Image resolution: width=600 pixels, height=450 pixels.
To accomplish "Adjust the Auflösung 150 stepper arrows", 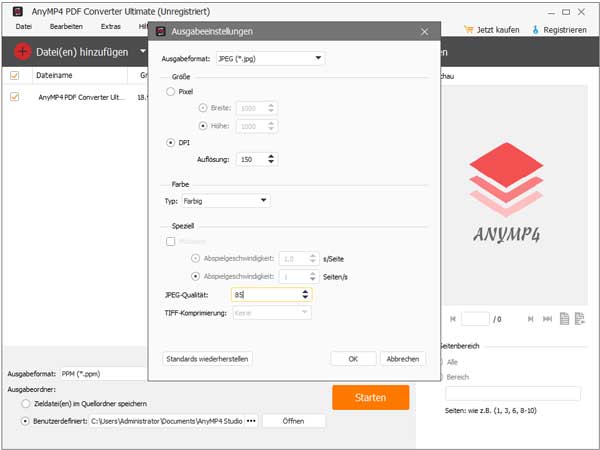I will 271,159.
